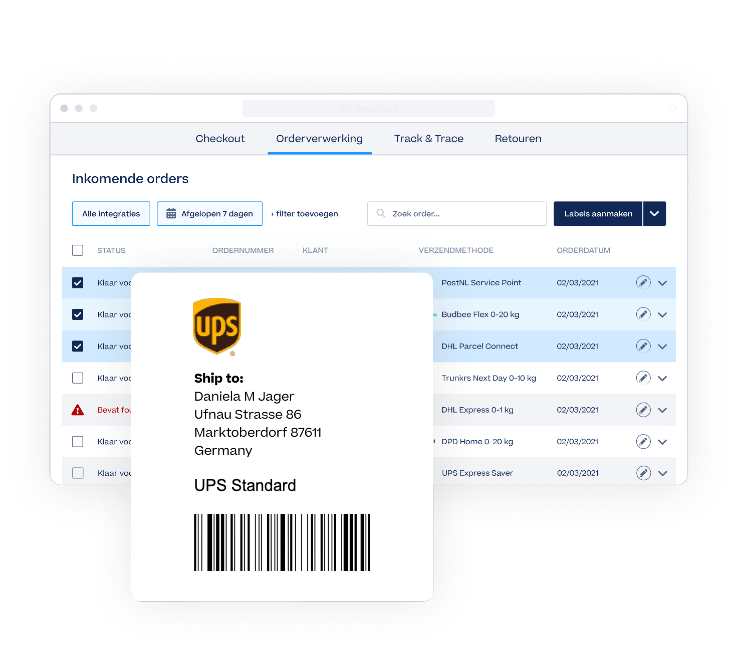Click Labels aanmaken button
This screenshot has width=738, height=651.
598,214
